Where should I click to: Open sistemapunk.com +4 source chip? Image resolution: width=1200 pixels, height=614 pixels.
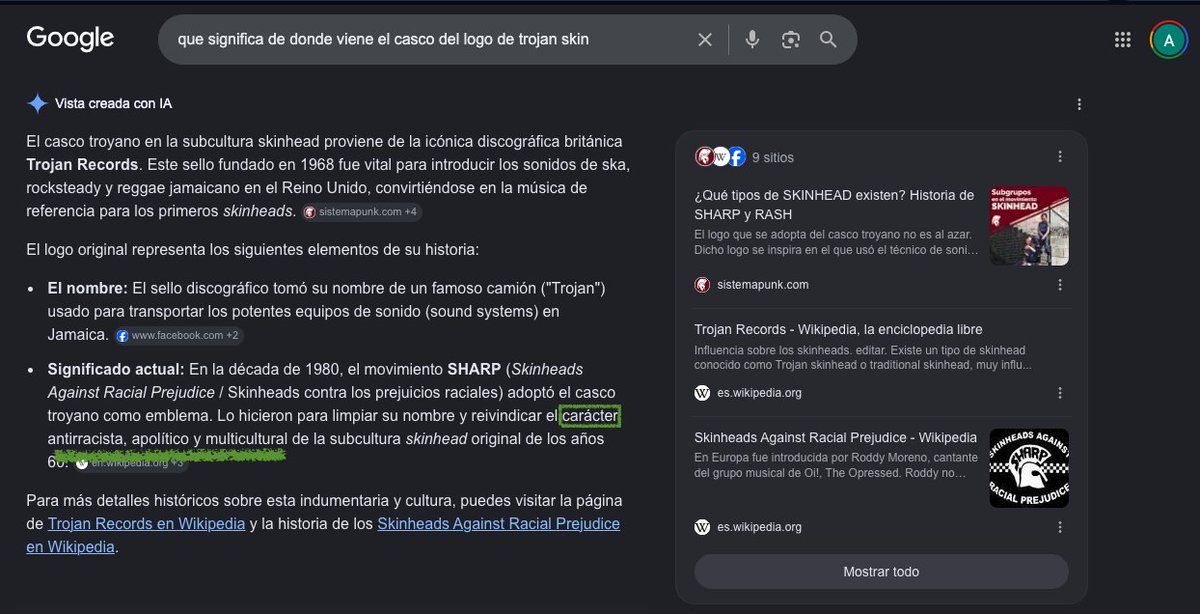click(x=361, y=212)
